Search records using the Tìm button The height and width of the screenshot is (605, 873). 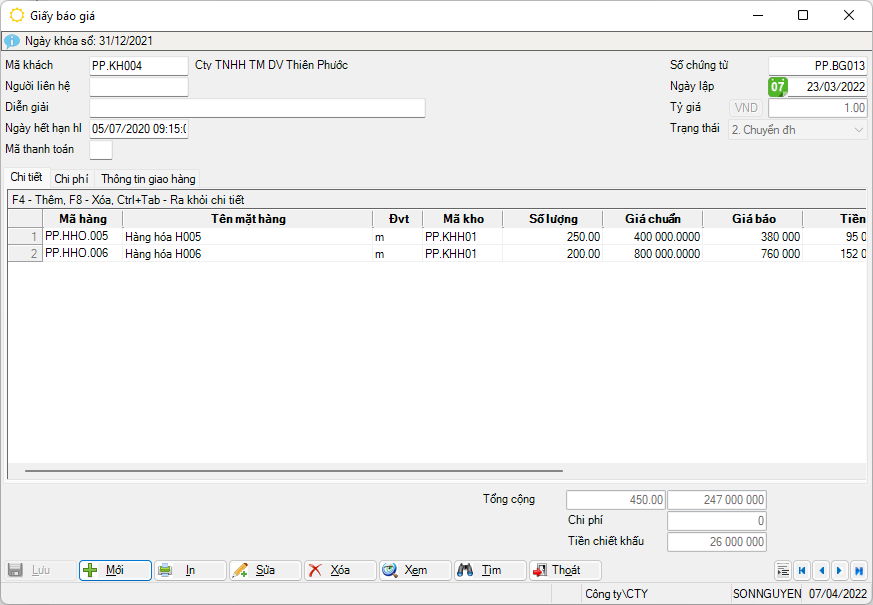click(490, 570)
